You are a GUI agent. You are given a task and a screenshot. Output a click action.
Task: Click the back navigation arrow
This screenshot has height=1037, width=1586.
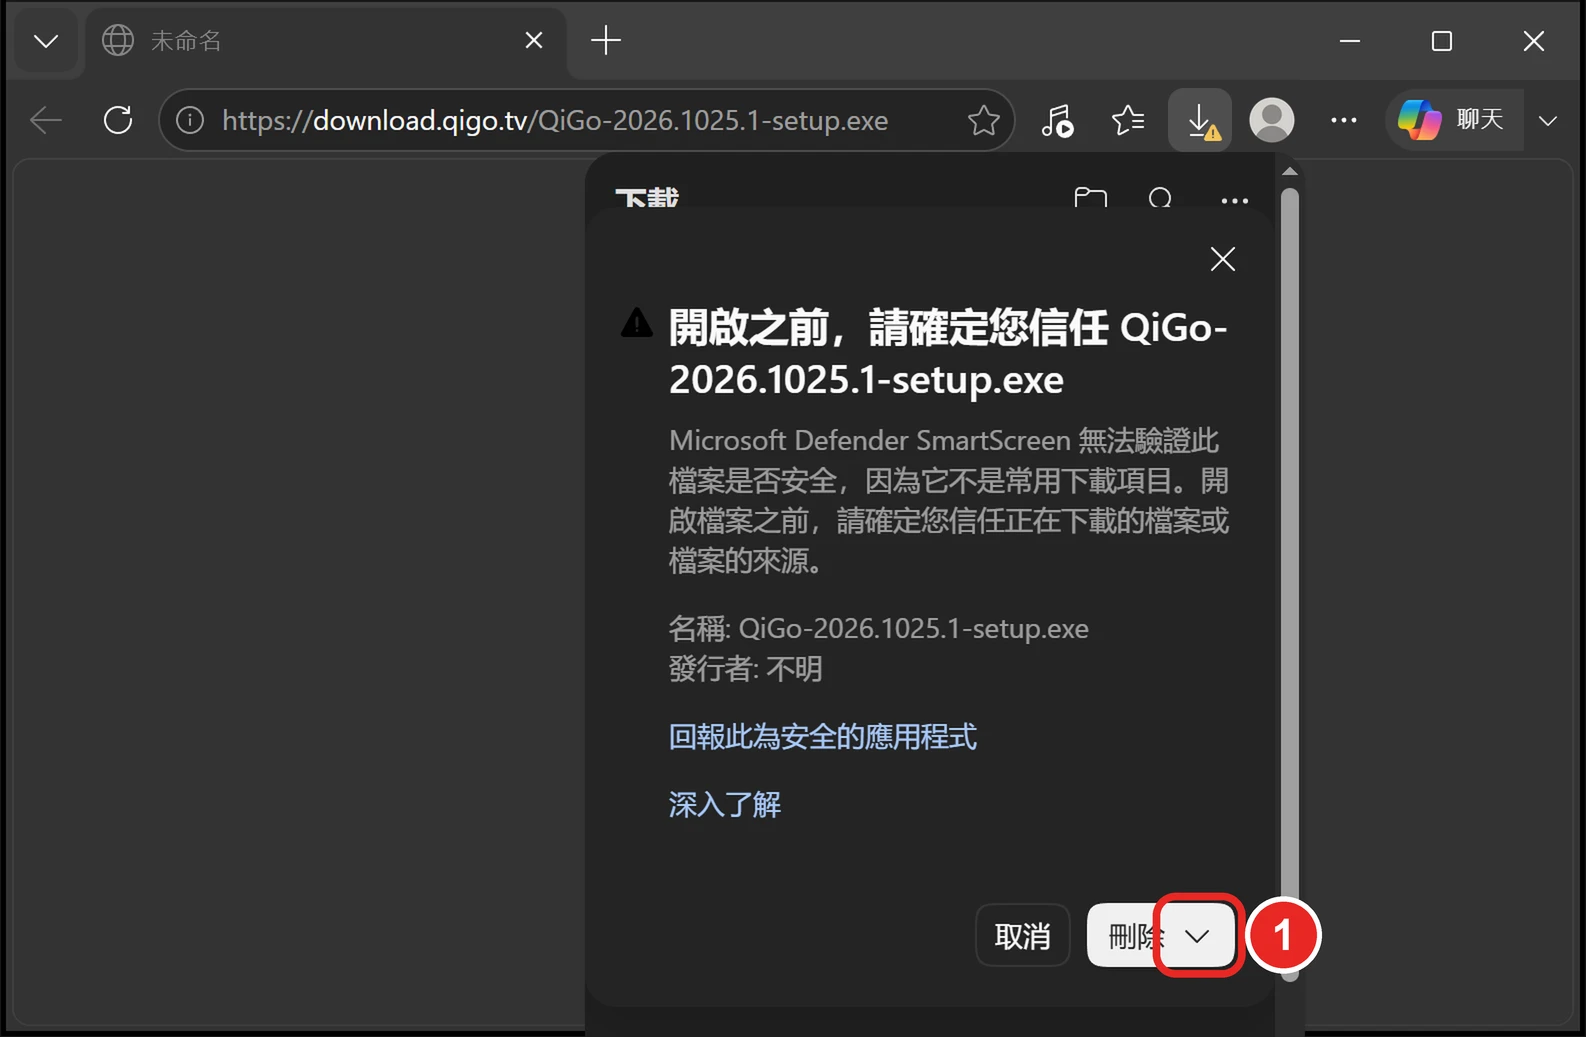[x=46, y=121]
